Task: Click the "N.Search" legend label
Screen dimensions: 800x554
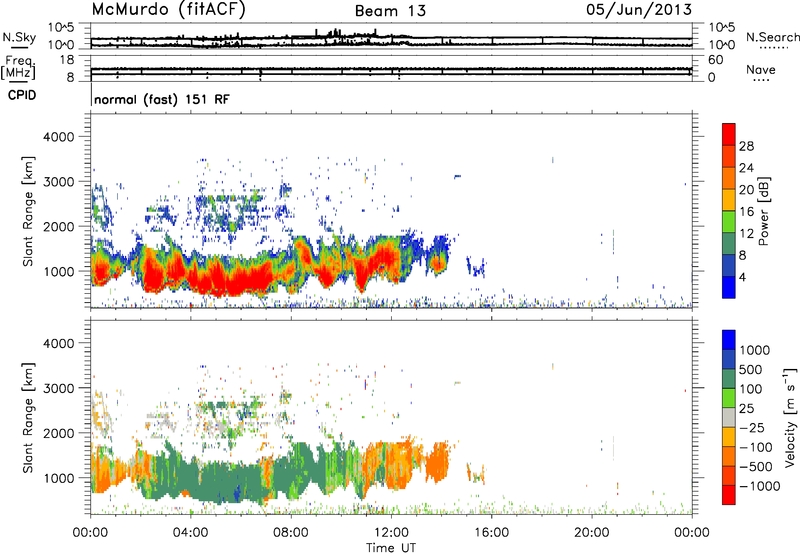Action: [x=772, y=37]
